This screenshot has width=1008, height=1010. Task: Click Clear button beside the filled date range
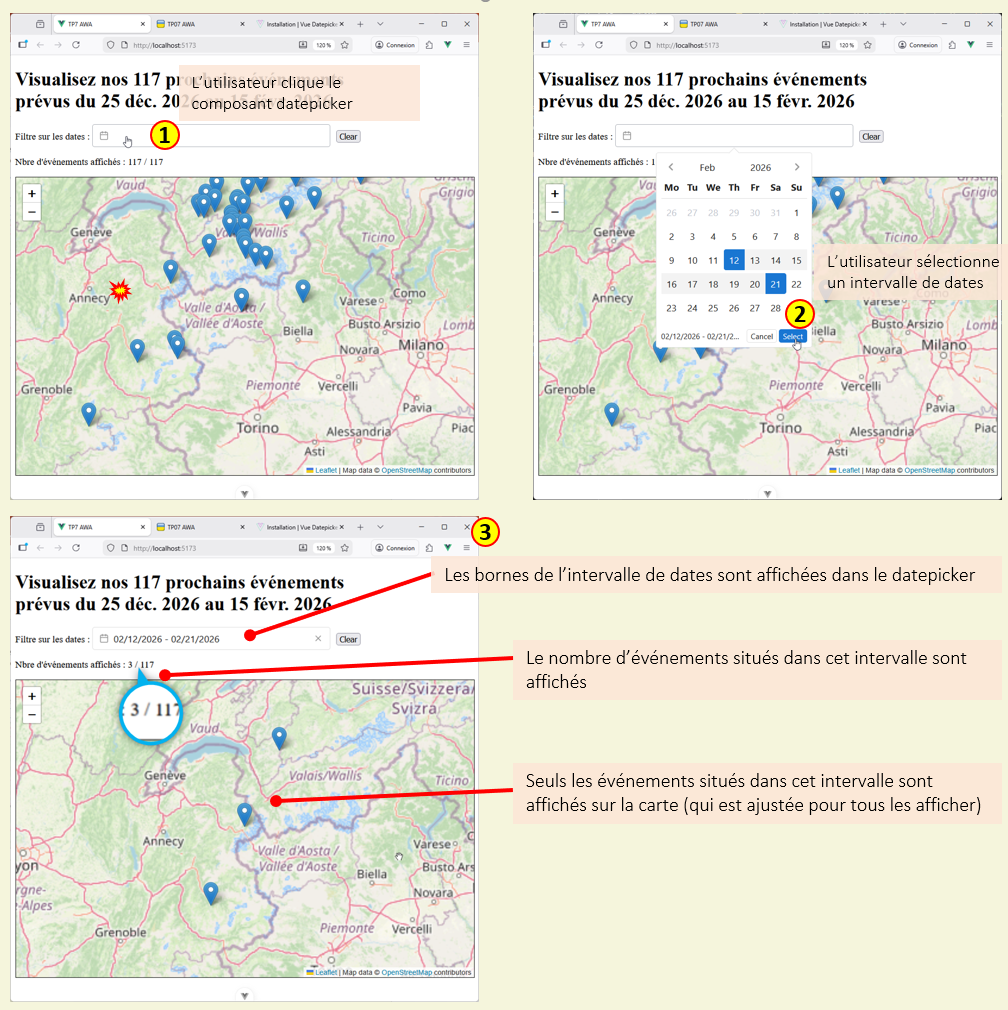click(347, 640)
